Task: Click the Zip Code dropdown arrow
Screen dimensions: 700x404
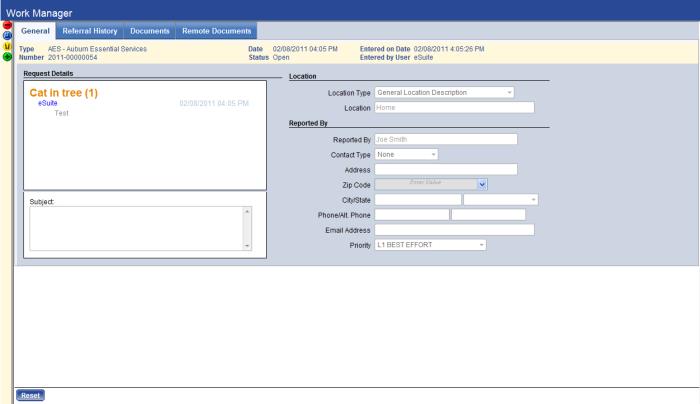Action: pos(482,184)
